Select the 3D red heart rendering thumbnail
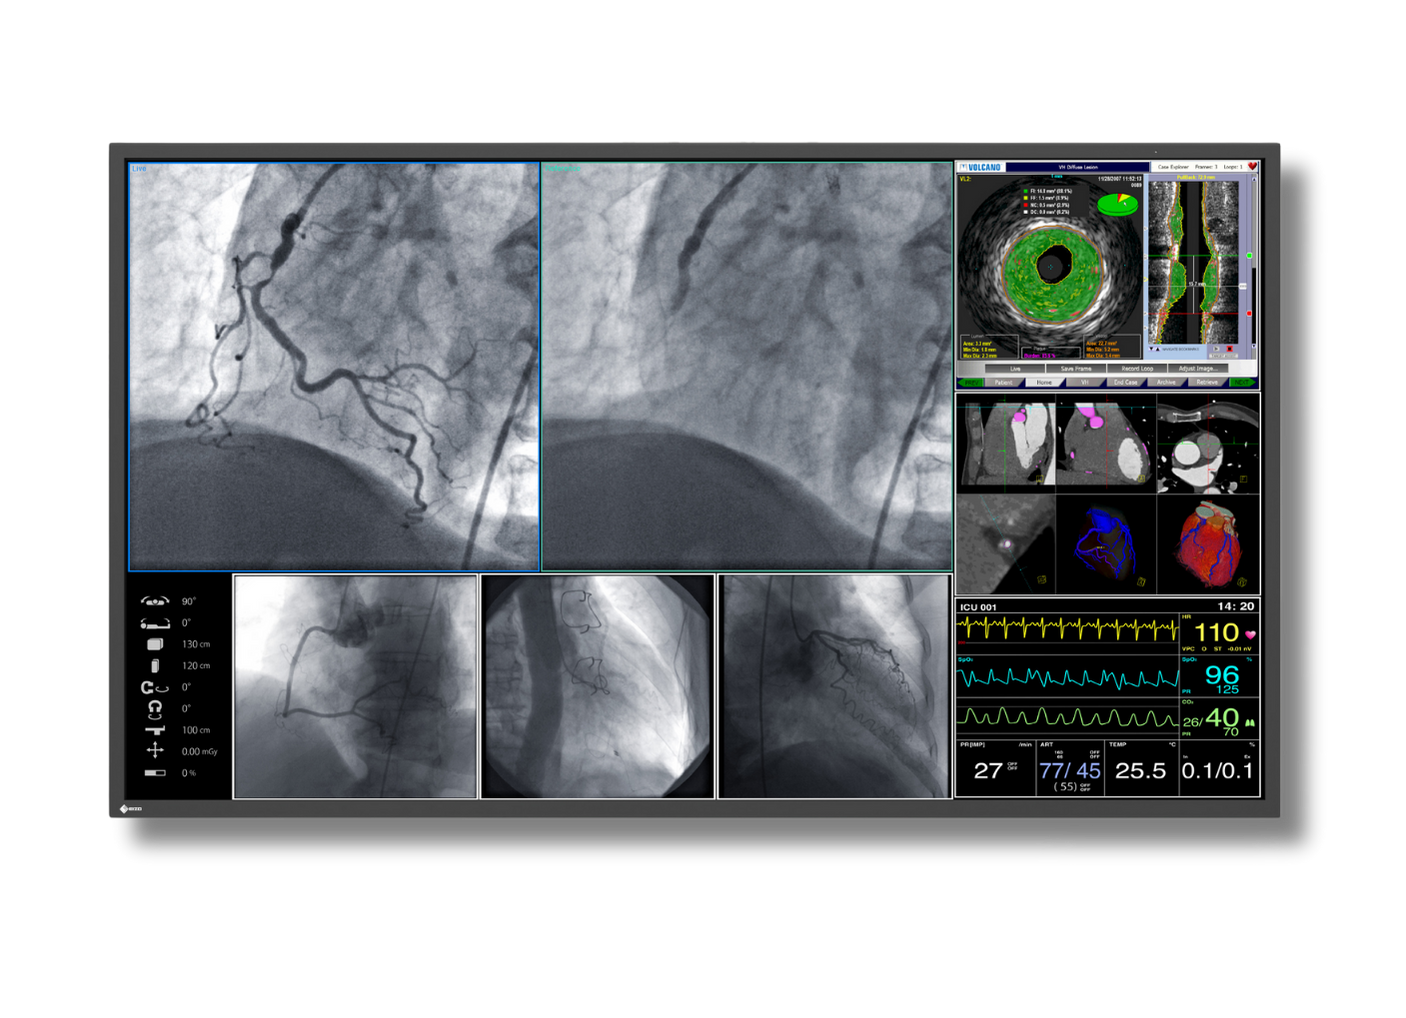 (x=1208, y=545)
